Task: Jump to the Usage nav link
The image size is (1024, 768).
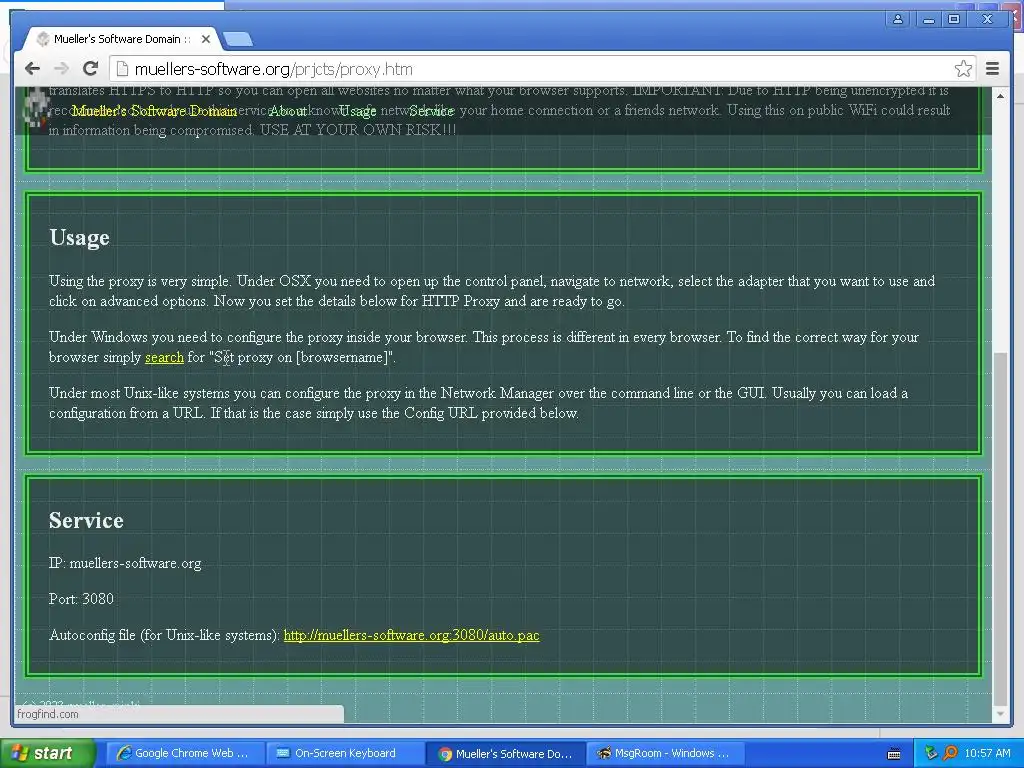Action: [x=358, y=110]
